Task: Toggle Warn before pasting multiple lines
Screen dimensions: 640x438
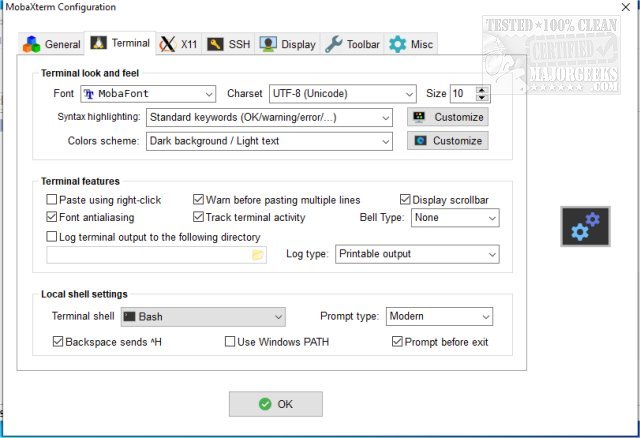Action: pyautogui.click(x=198, y=200)
